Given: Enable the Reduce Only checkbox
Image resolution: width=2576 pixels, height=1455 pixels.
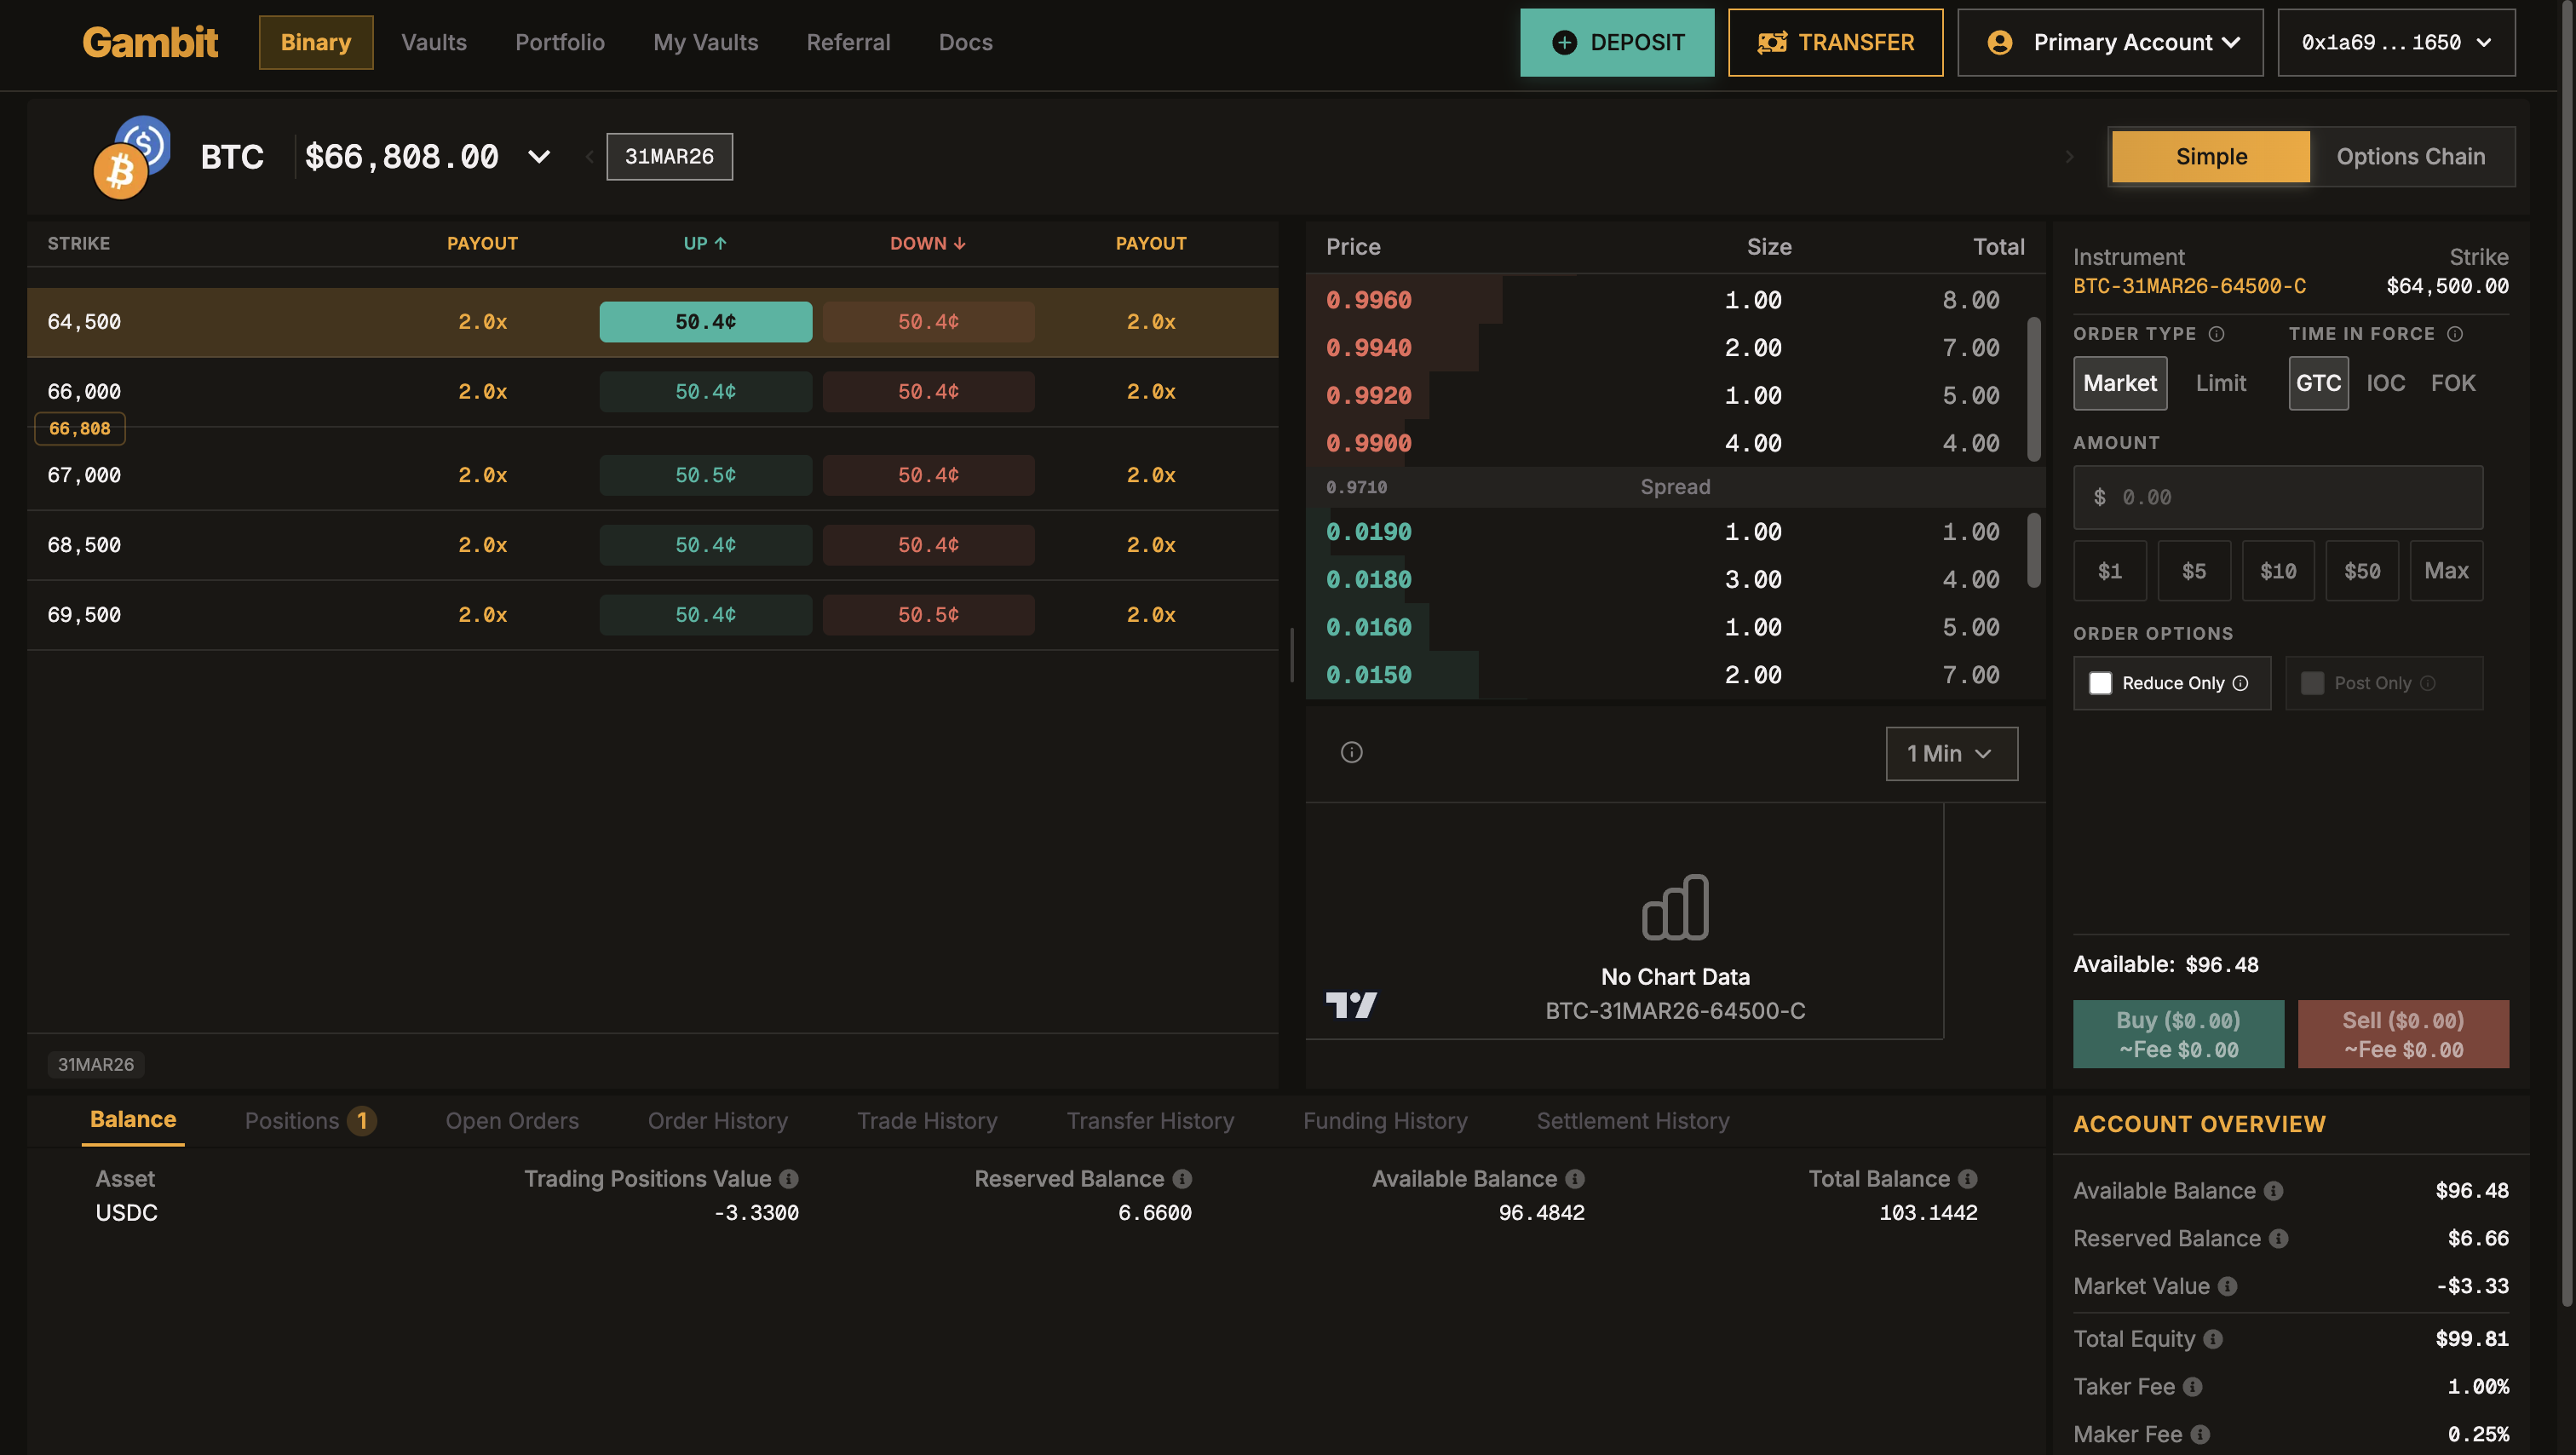Looking at the screenshot, I should click(2100, 683).
